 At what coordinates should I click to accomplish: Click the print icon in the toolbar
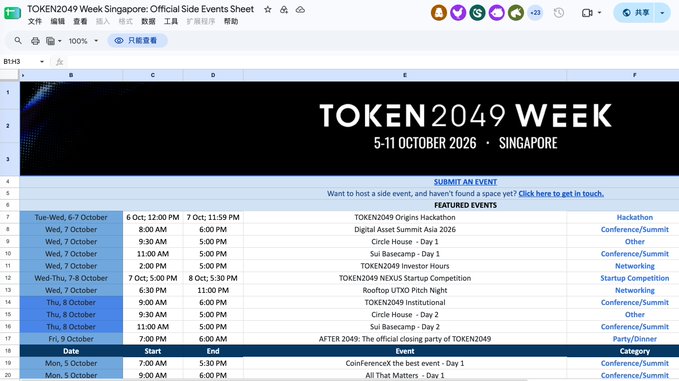(x=35, y=41)
